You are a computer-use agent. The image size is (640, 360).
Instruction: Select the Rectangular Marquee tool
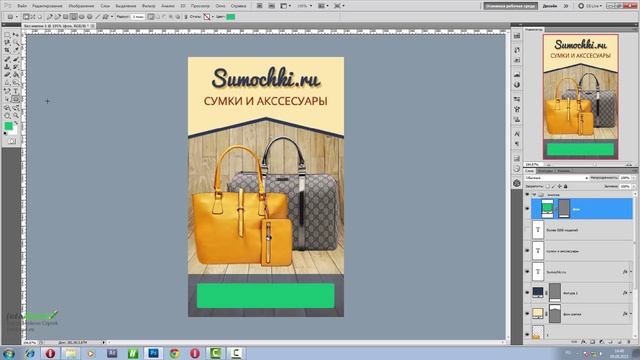(7, 36)
